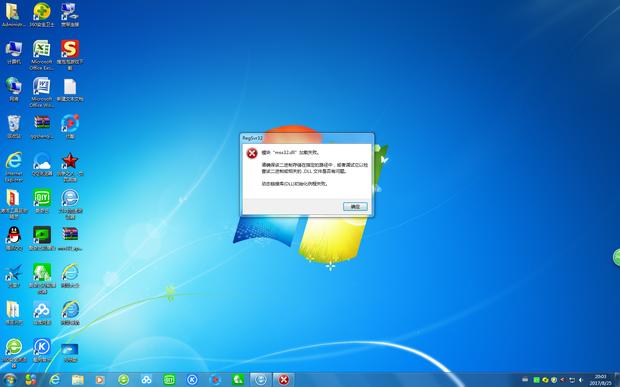Select the red Sogou S desktop shortcut
620x387 pixels.
tap(70, 55)
